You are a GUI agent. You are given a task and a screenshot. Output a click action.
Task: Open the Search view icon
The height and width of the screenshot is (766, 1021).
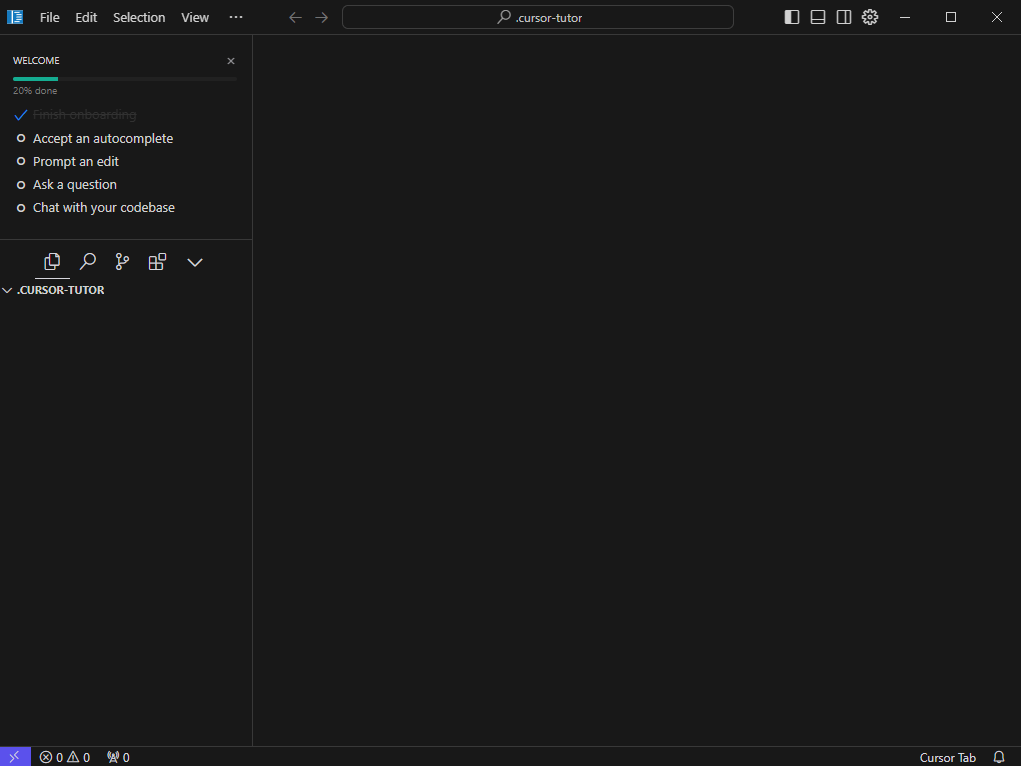(x=87, y=262)
